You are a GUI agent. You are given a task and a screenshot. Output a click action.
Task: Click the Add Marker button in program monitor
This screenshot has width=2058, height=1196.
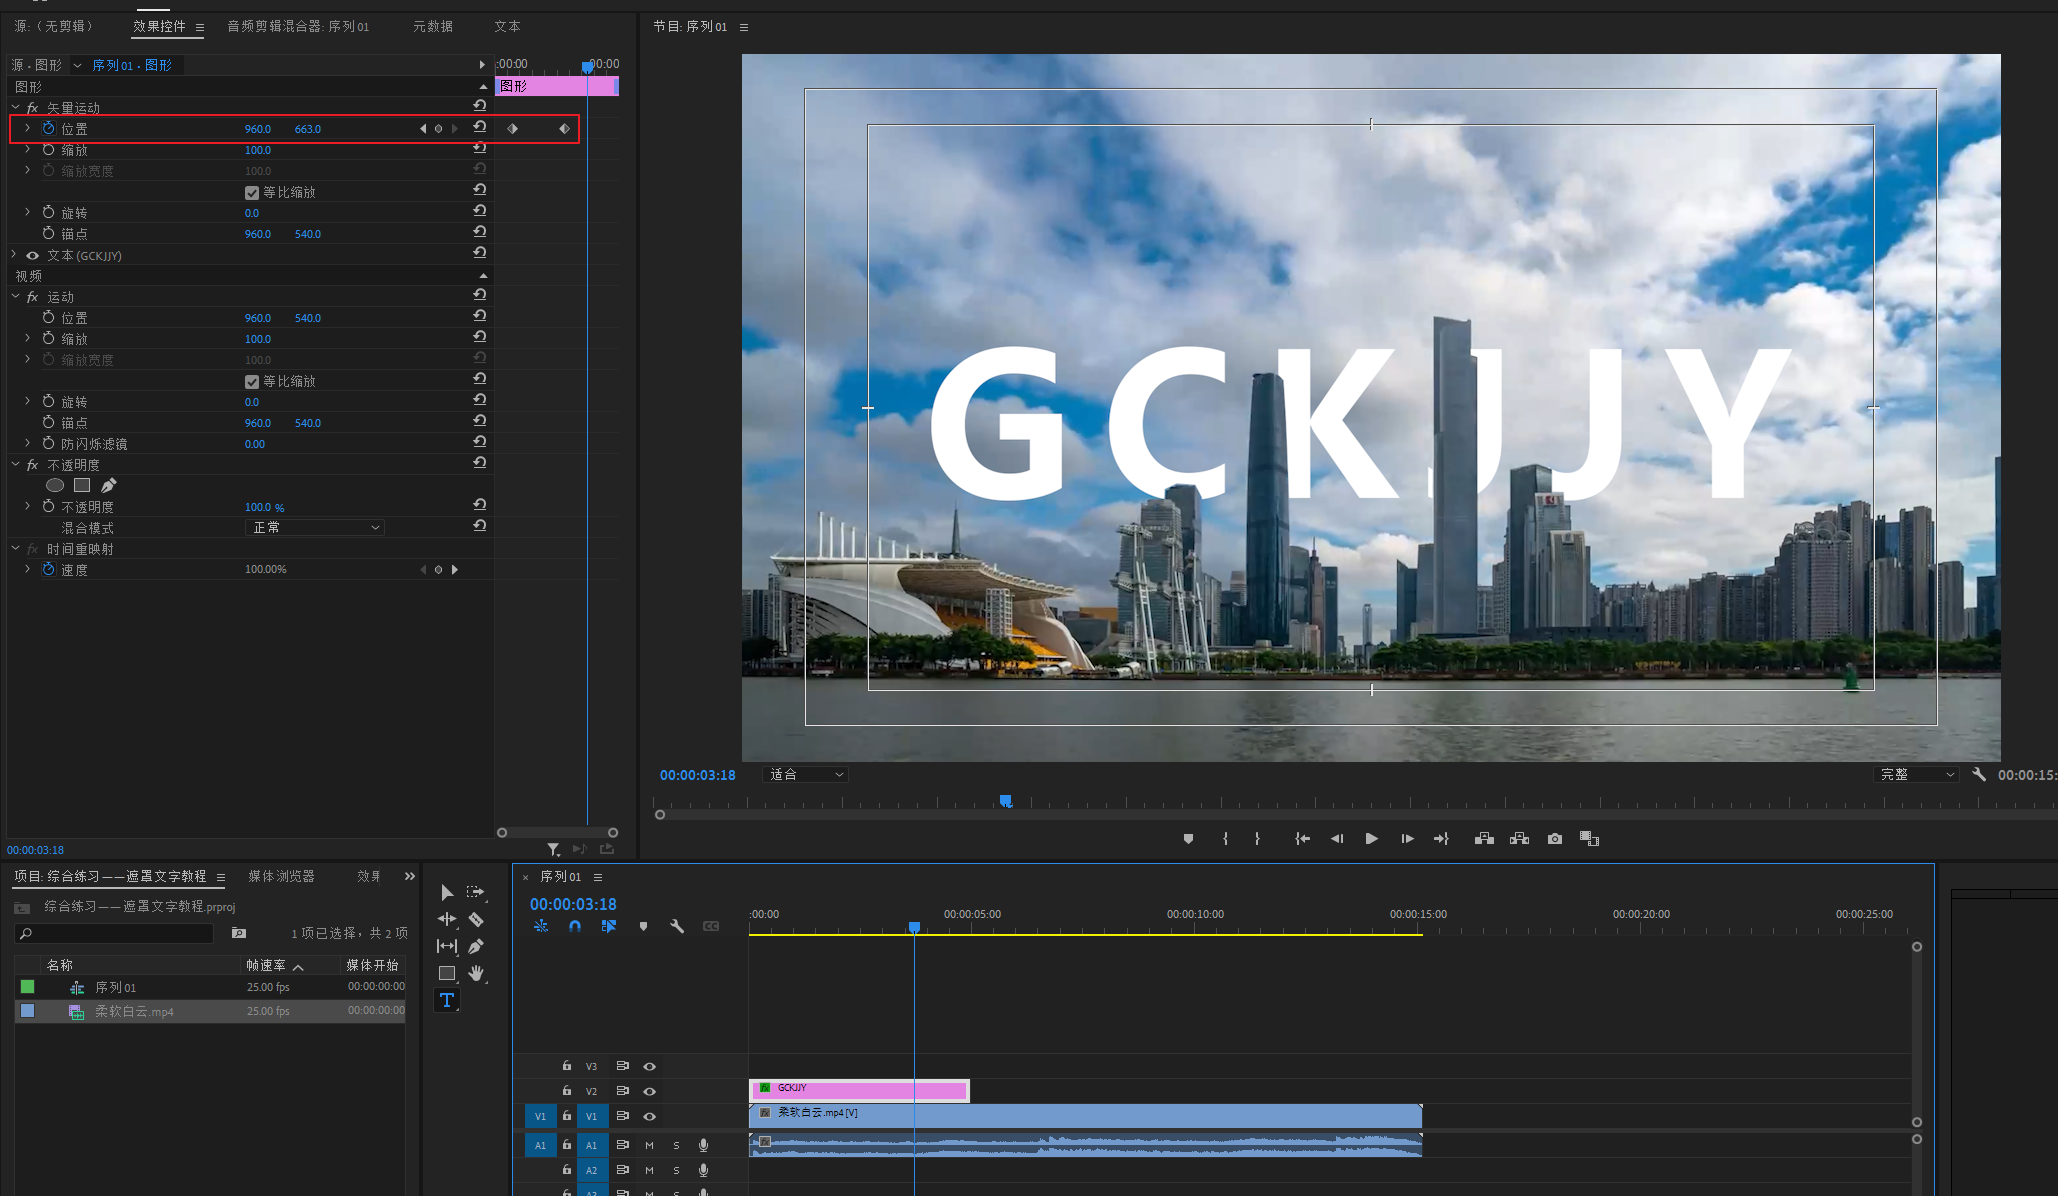coord(1188,839)
